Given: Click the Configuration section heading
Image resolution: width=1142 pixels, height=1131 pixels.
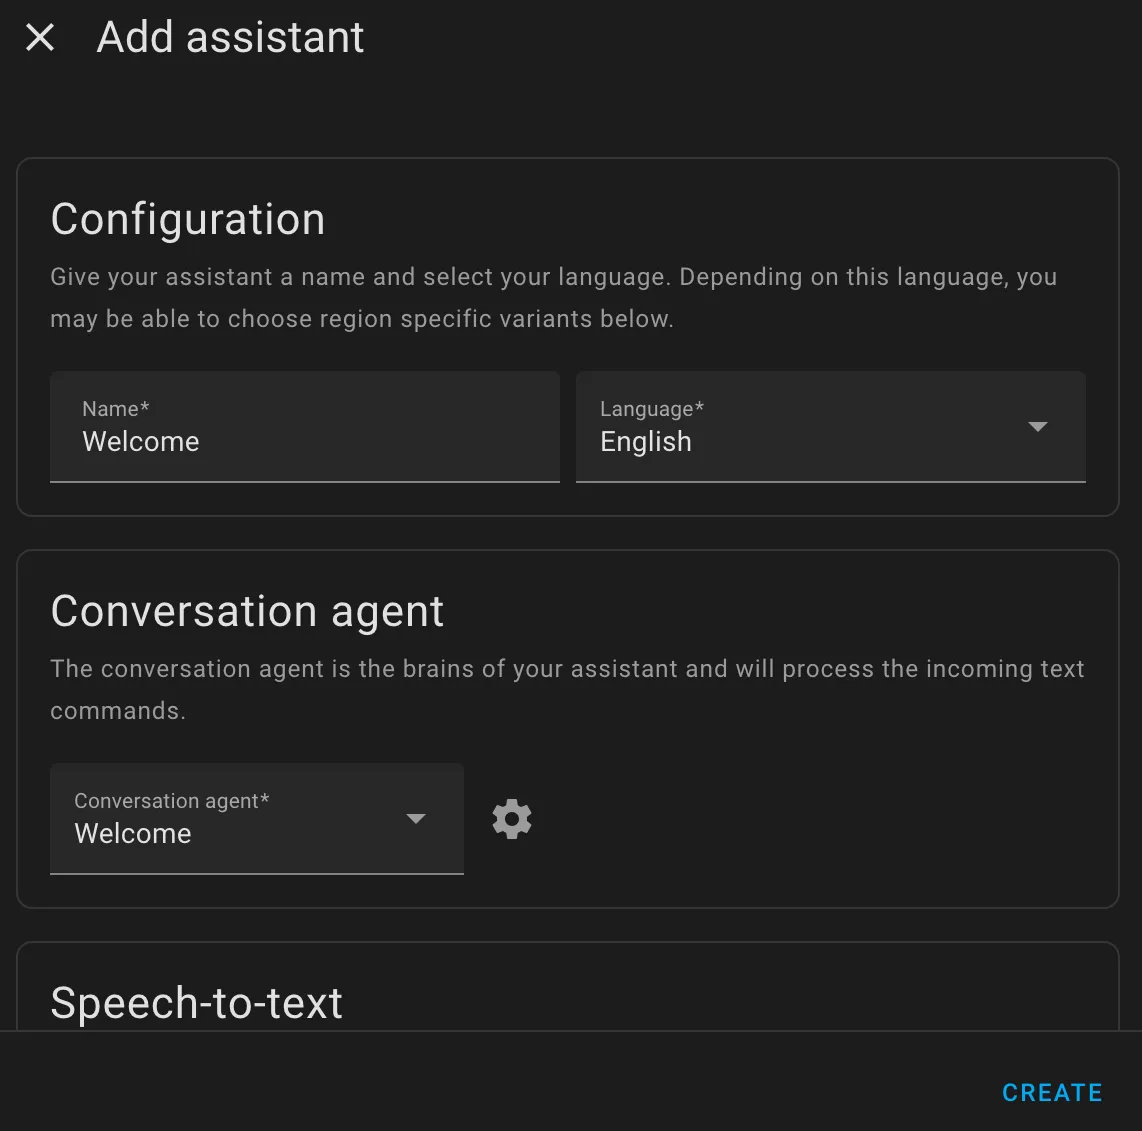Looking at the screenshot, I should 188,219.
